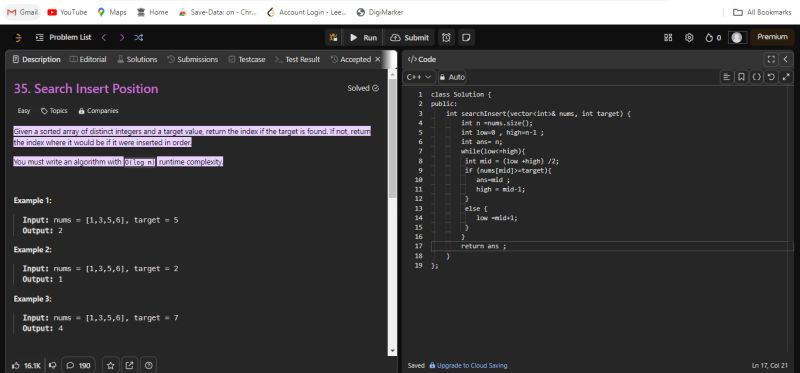This screenshot has width=800, height=373.
Task: Open the notes sticky icon
Action: pyautogui.click(x=465, y=38)
